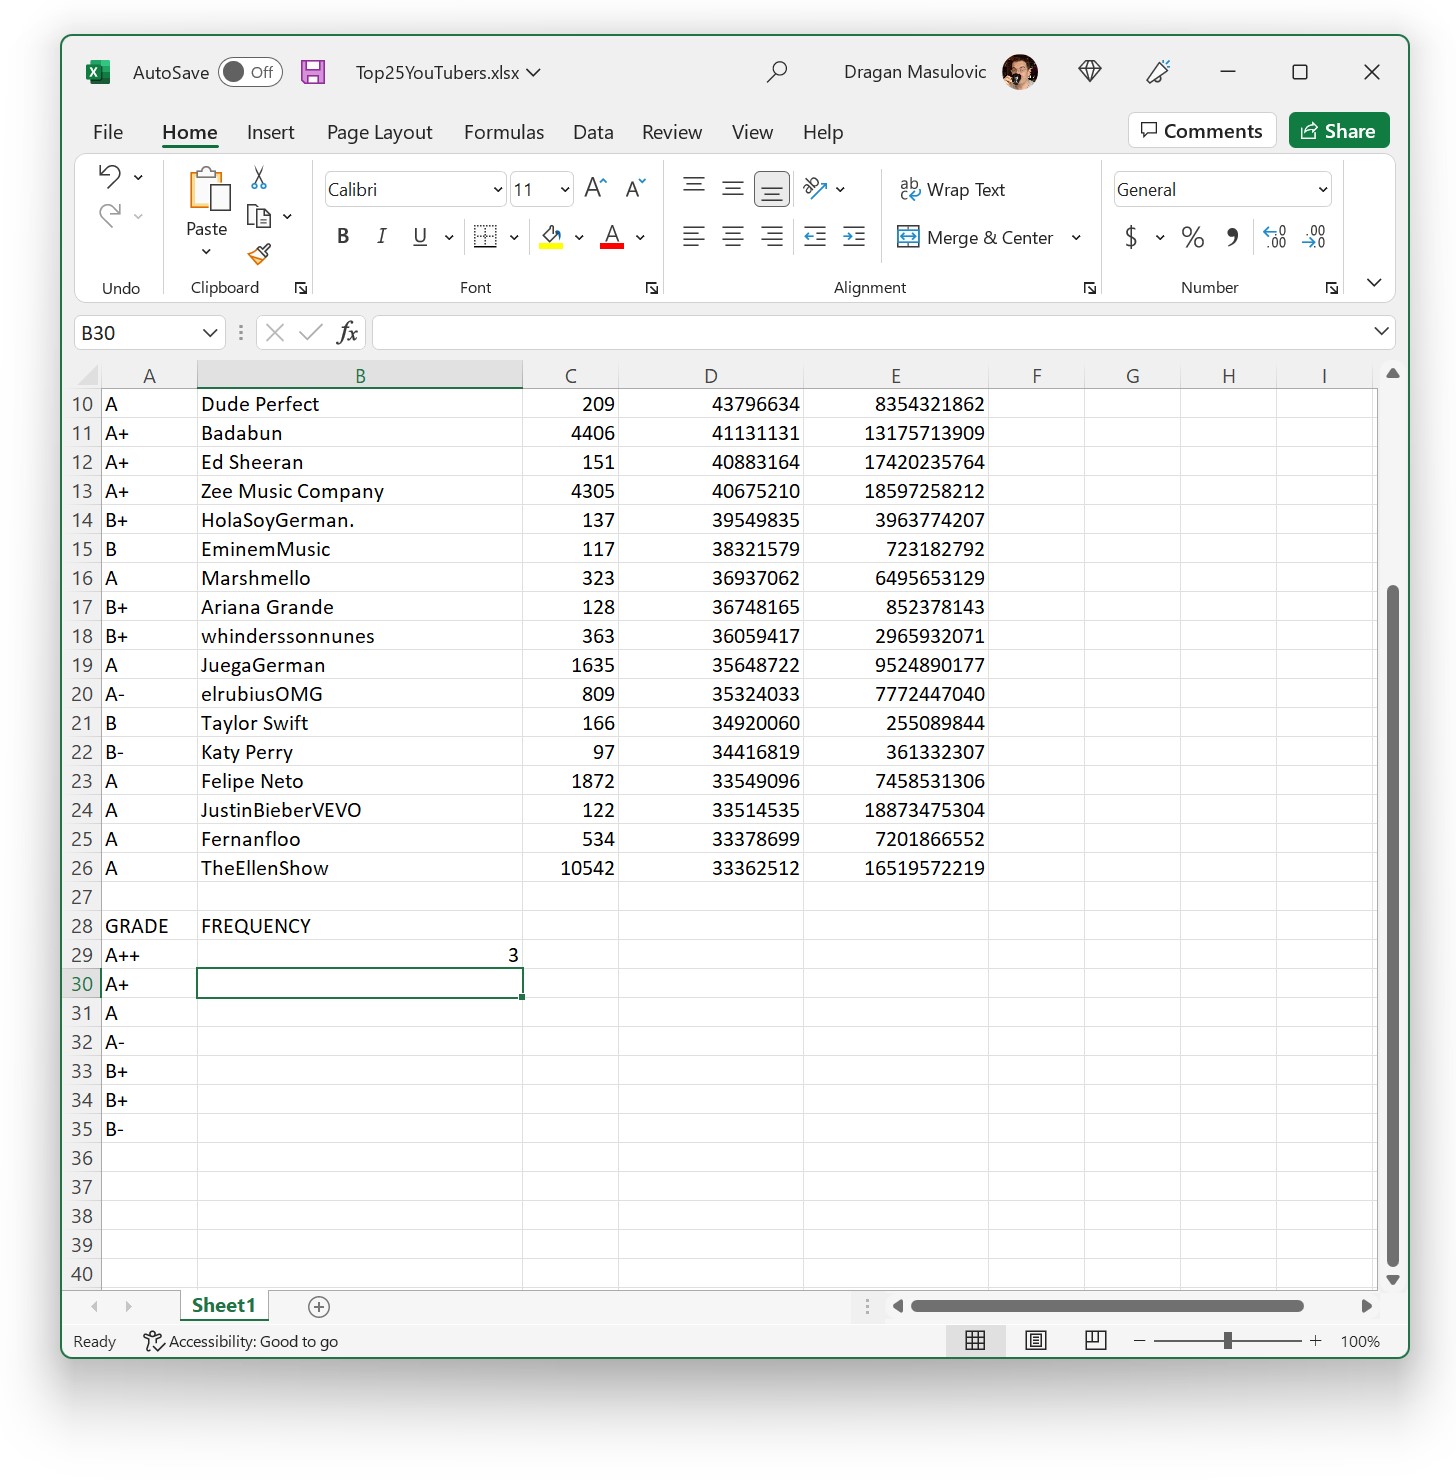Set Middle Align vertical alignment
This screenshot has height=1483, width=1456.
tap(733, 188)
